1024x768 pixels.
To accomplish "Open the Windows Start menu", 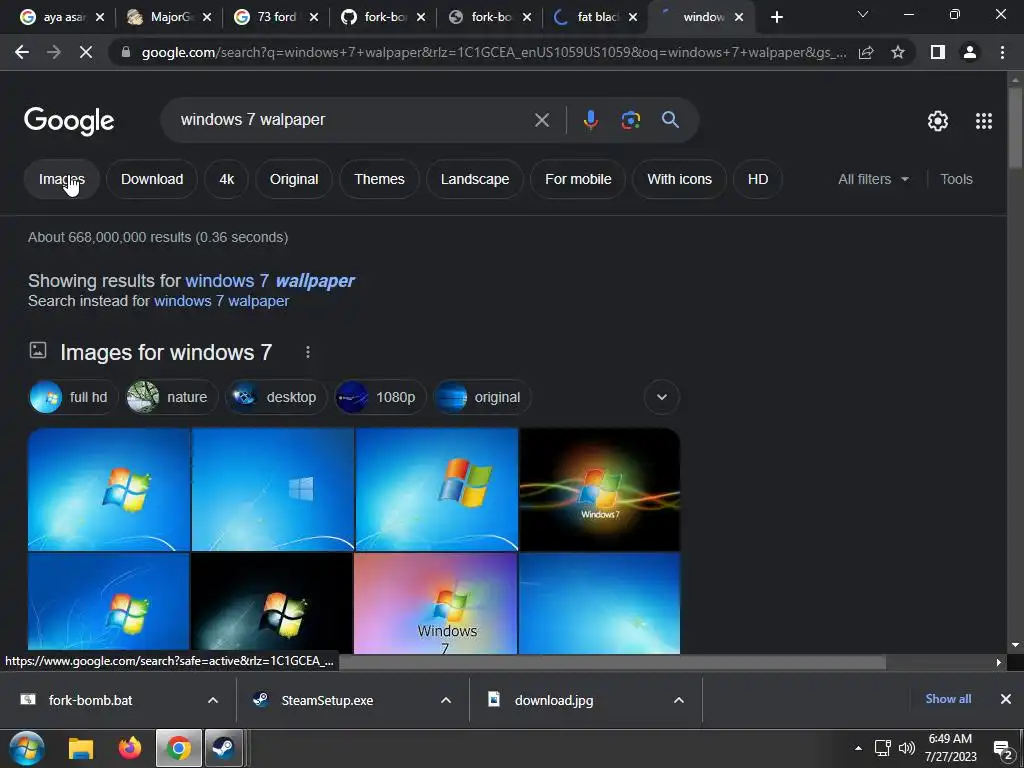I will click(27, 748).
